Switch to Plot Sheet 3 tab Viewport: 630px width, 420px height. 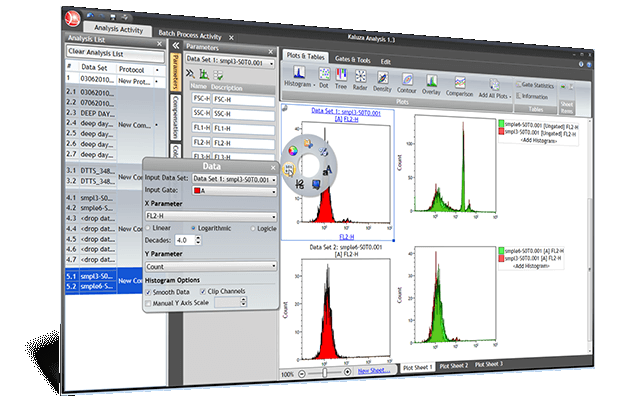click(489, 364)
